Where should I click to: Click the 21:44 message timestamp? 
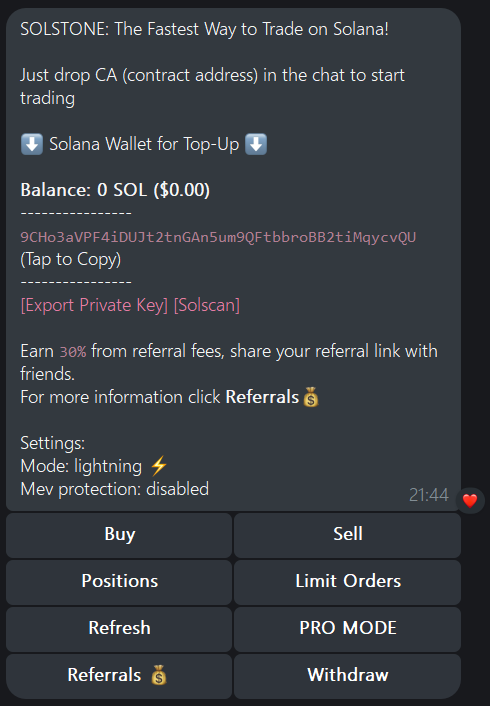(428, 495)
